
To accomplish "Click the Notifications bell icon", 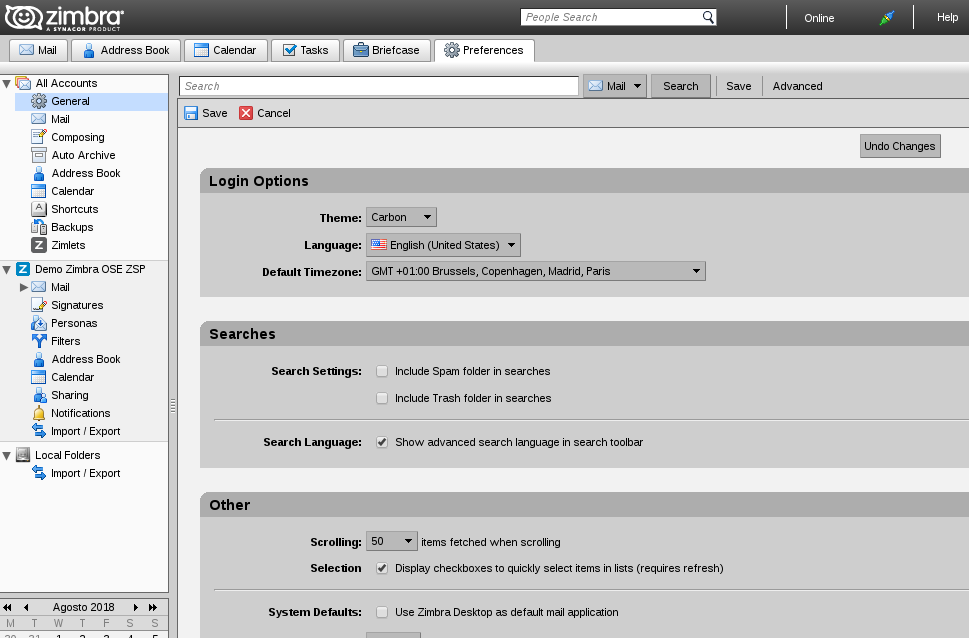I will pyautogui.click(x=39, y=413).
